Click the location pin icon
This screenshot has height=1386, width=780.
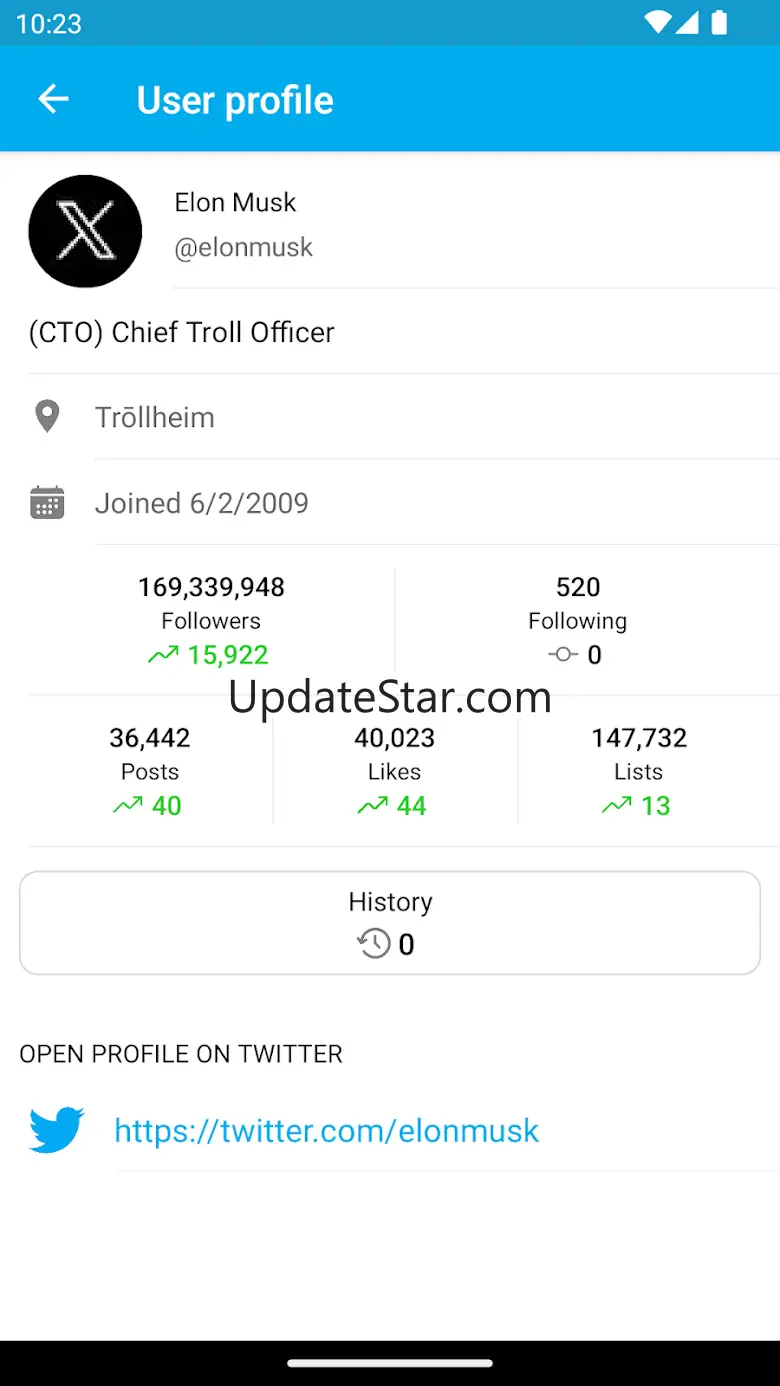click(47, 417)
